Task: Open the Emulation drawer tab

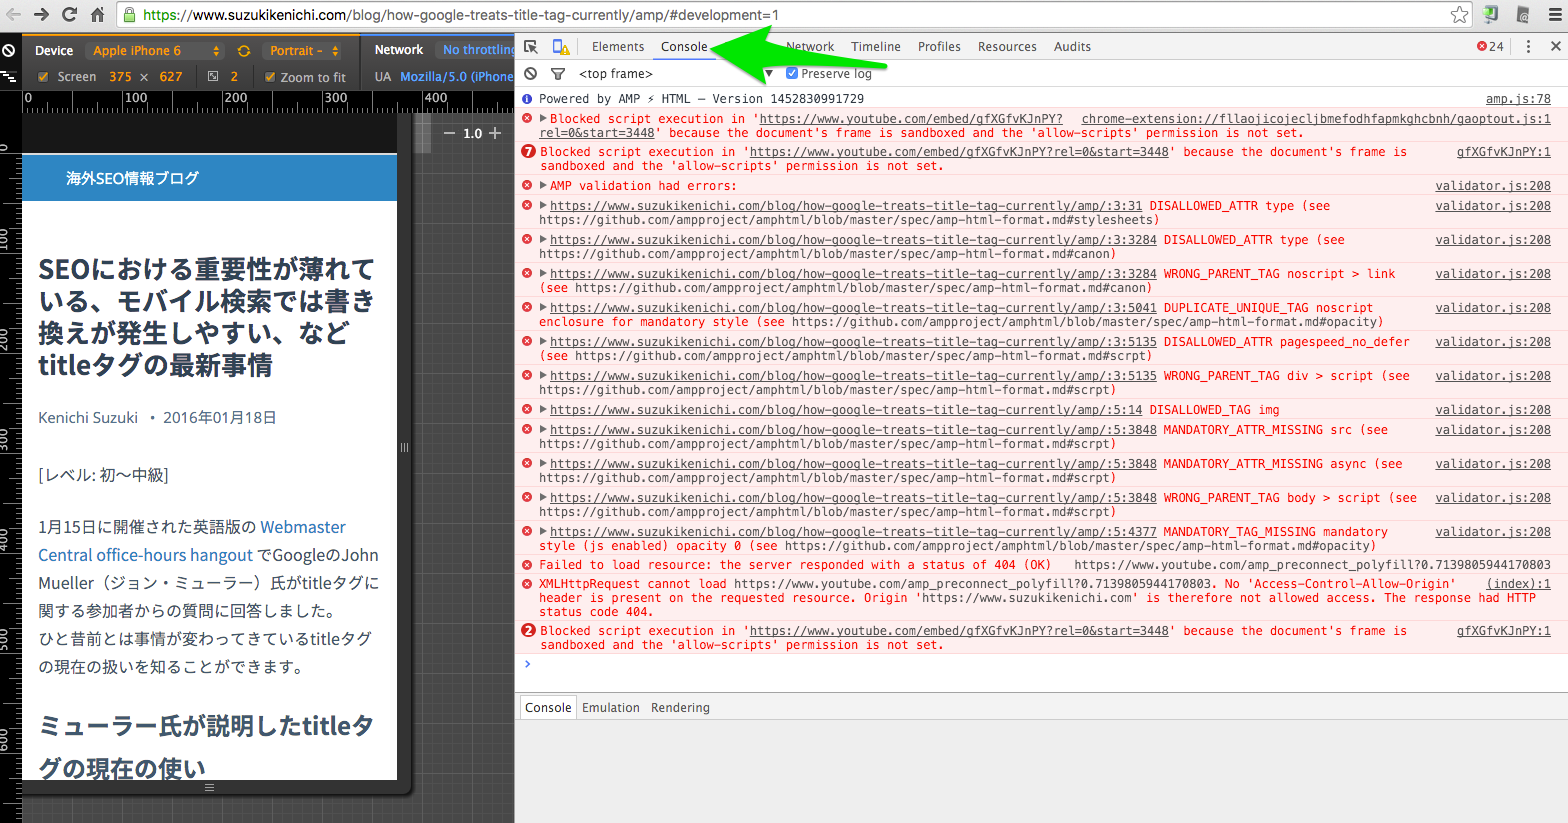Action: [x=611, y=707]
